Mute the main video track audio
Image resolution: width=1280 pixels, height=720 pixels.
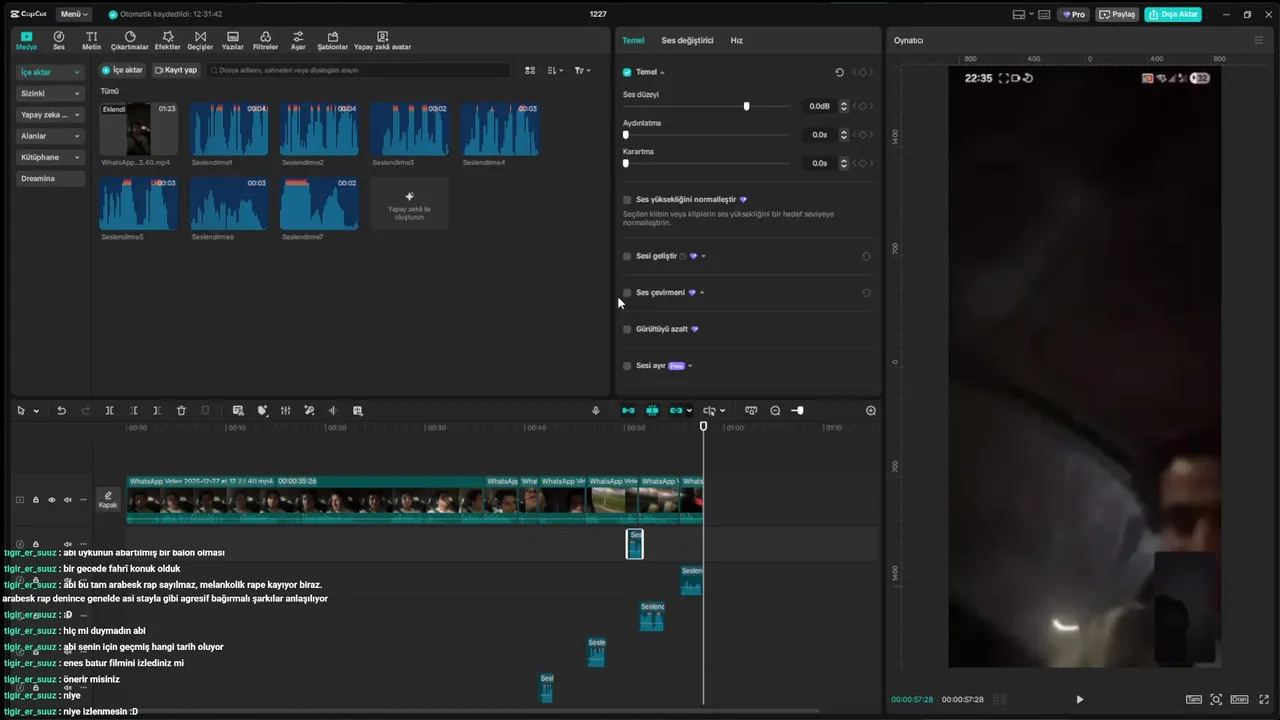[x=68, y=500]
